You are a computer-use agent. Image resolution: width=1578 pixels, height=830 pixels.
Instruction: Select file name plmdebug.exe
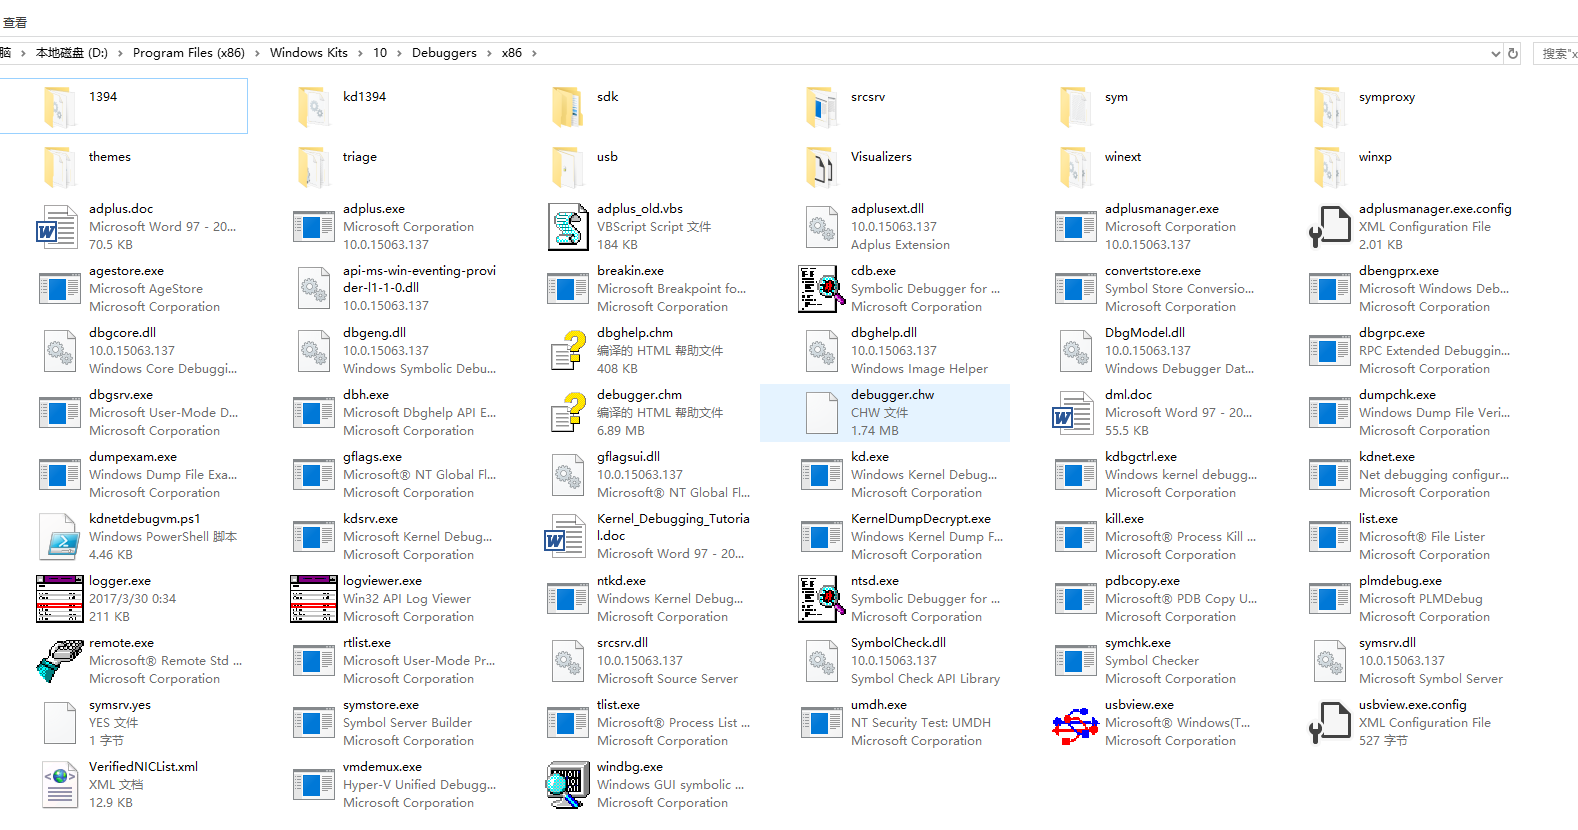click(x=1400, y=581)
